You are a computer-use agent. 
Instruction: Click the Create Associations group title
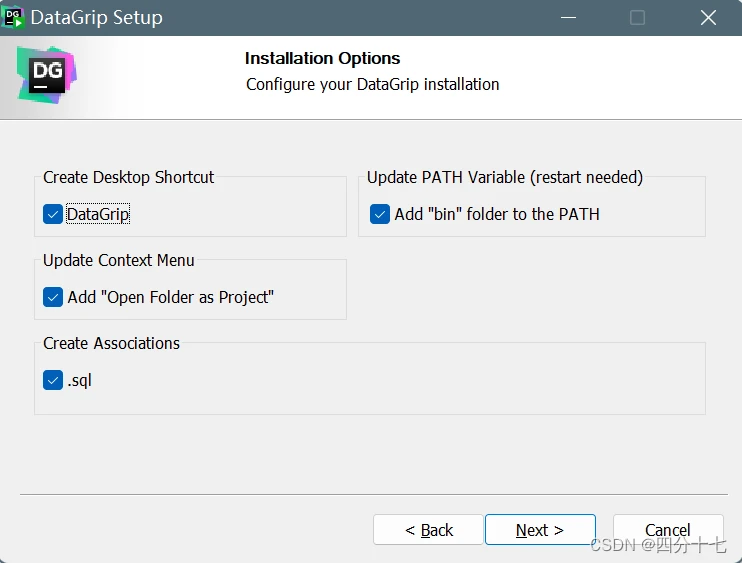(111, 343)
